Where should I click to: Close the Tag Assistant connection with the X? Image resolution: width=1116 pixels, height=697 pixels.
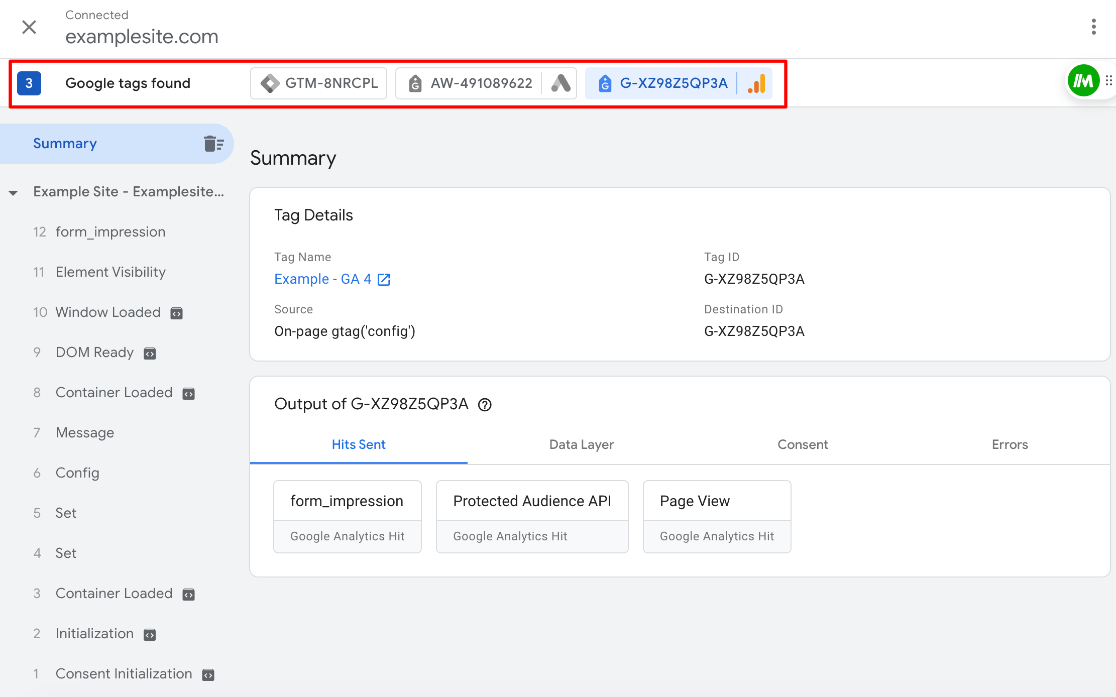[x=28, y=27]
